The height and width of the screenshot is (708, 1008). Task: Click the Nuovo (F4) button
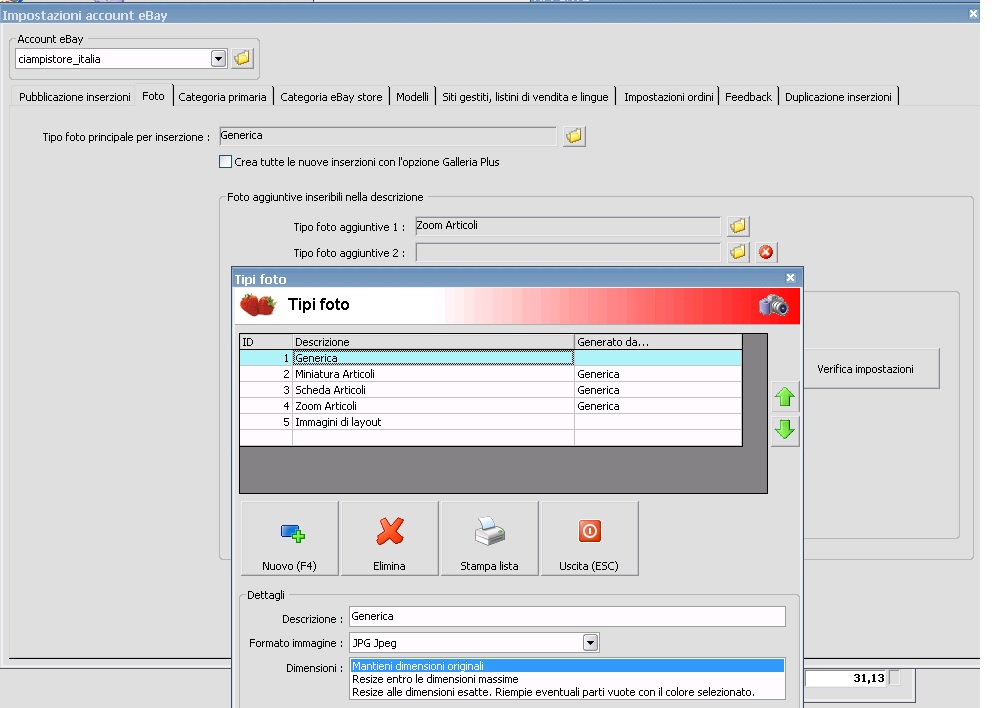(289, 539)
